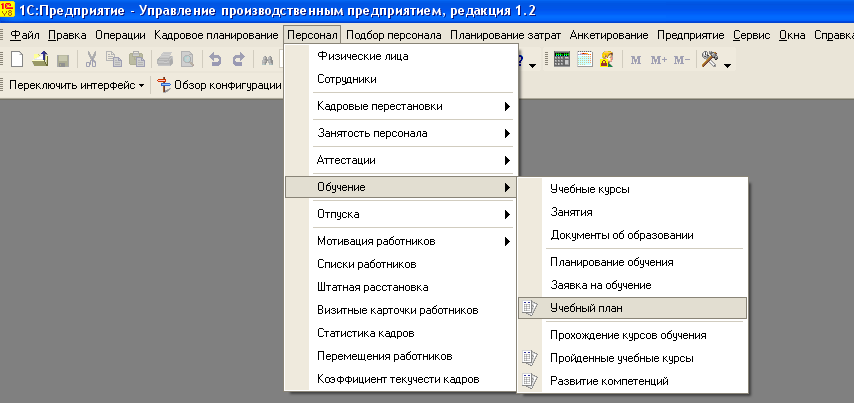Open the Сервис menu
The image size is (854, 403).
click(752, 35)
